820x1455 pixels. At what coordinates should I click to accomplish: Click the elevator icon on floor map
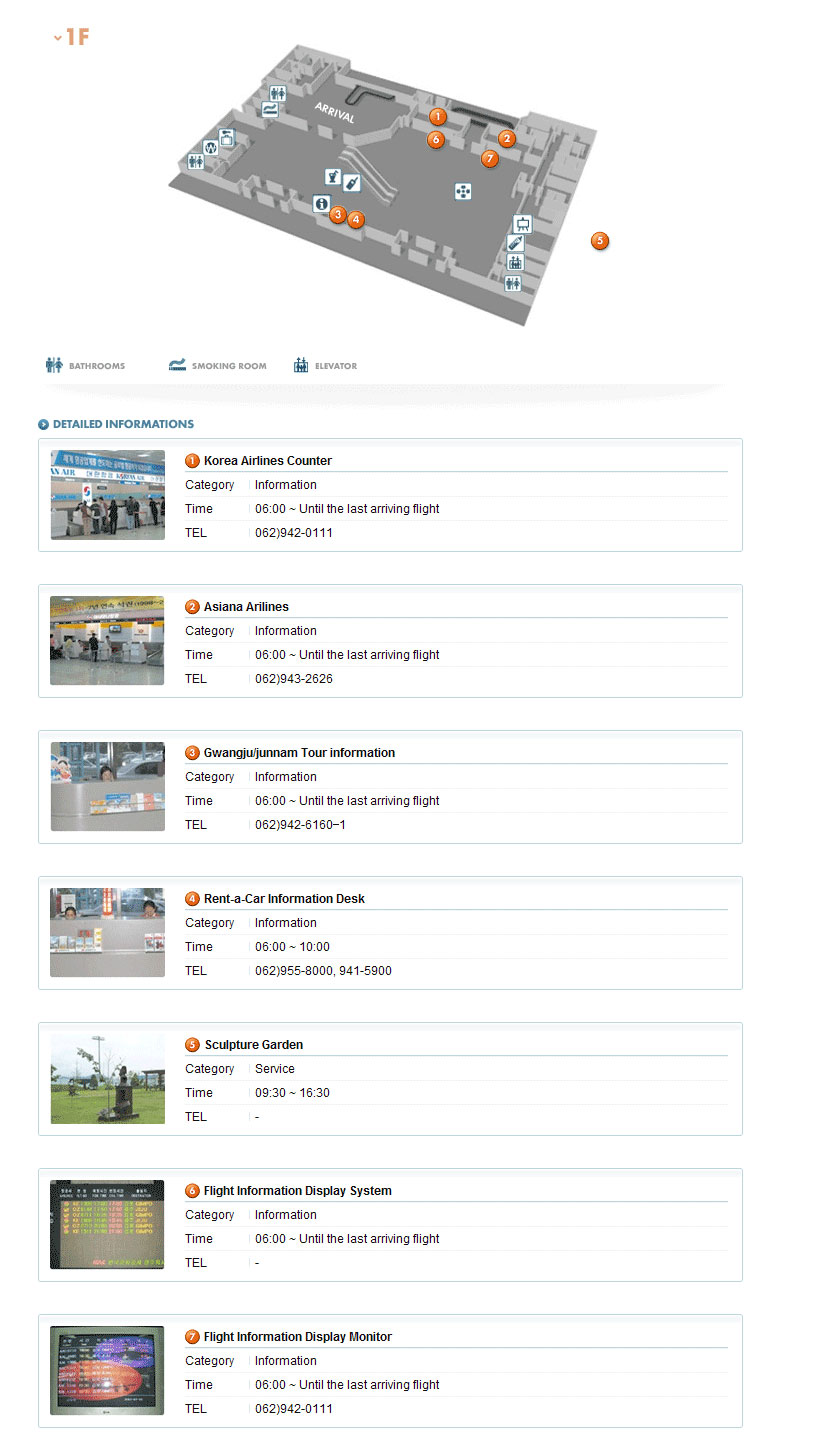[515, 263]
